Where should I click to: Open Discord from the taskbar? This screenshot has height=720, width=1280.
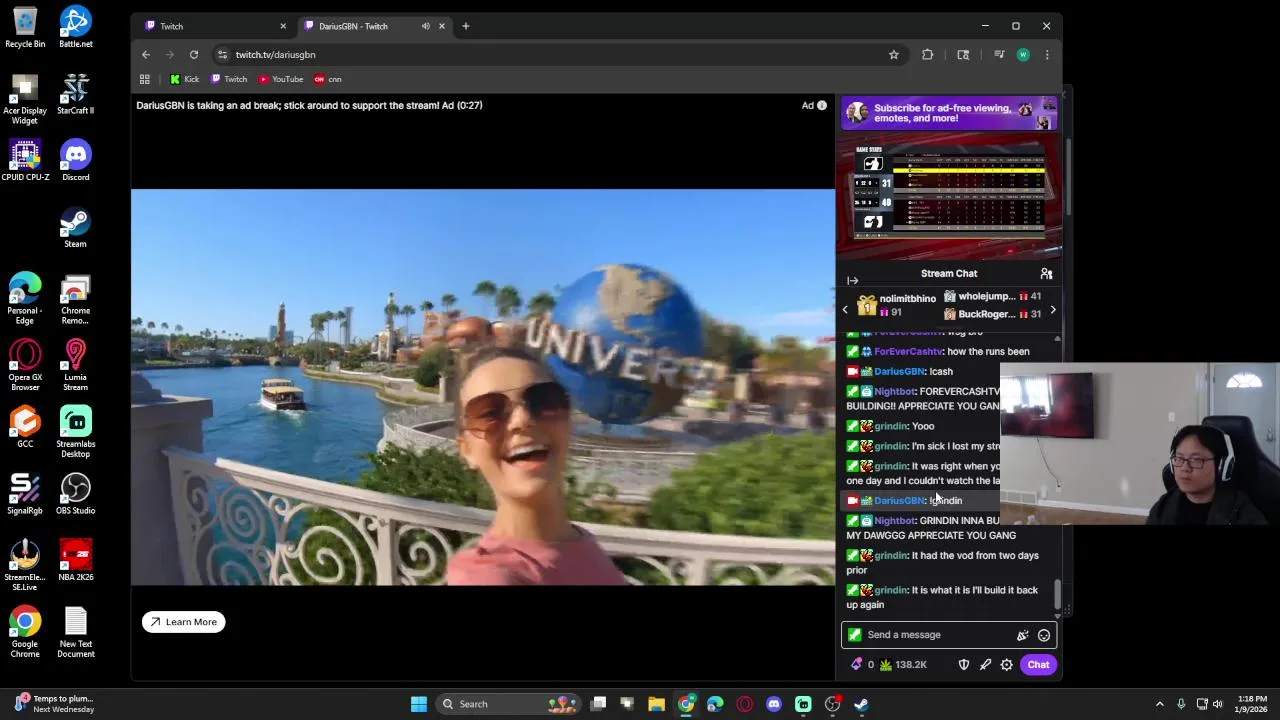point(773,704)
